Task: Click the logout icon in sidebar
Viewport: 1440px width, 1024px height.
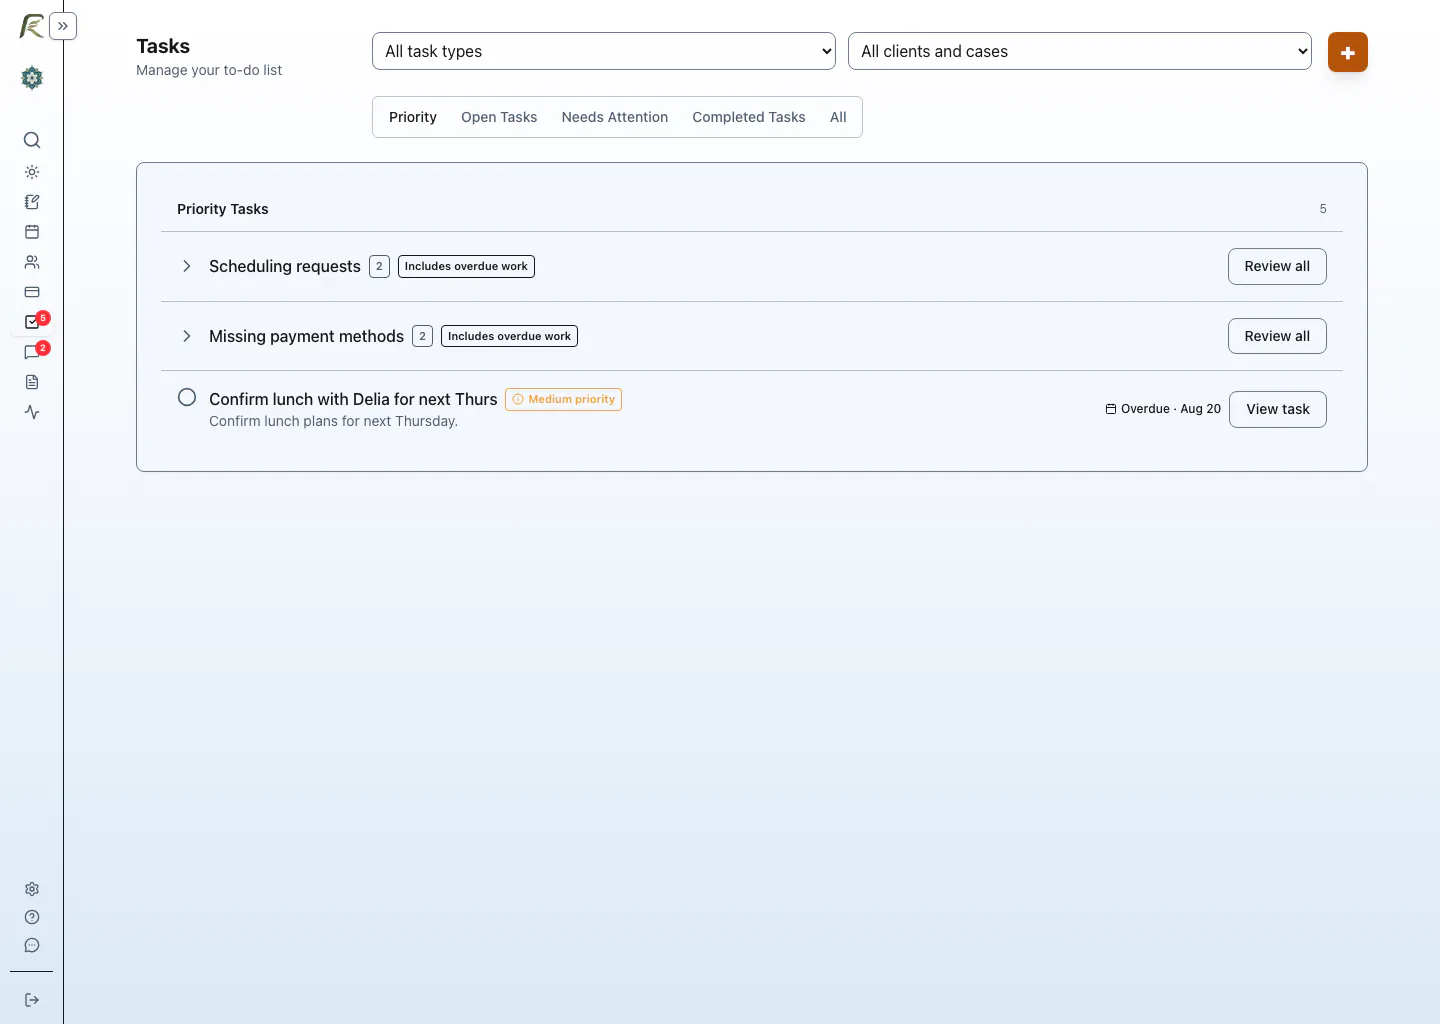Action: pos(32,1000)
